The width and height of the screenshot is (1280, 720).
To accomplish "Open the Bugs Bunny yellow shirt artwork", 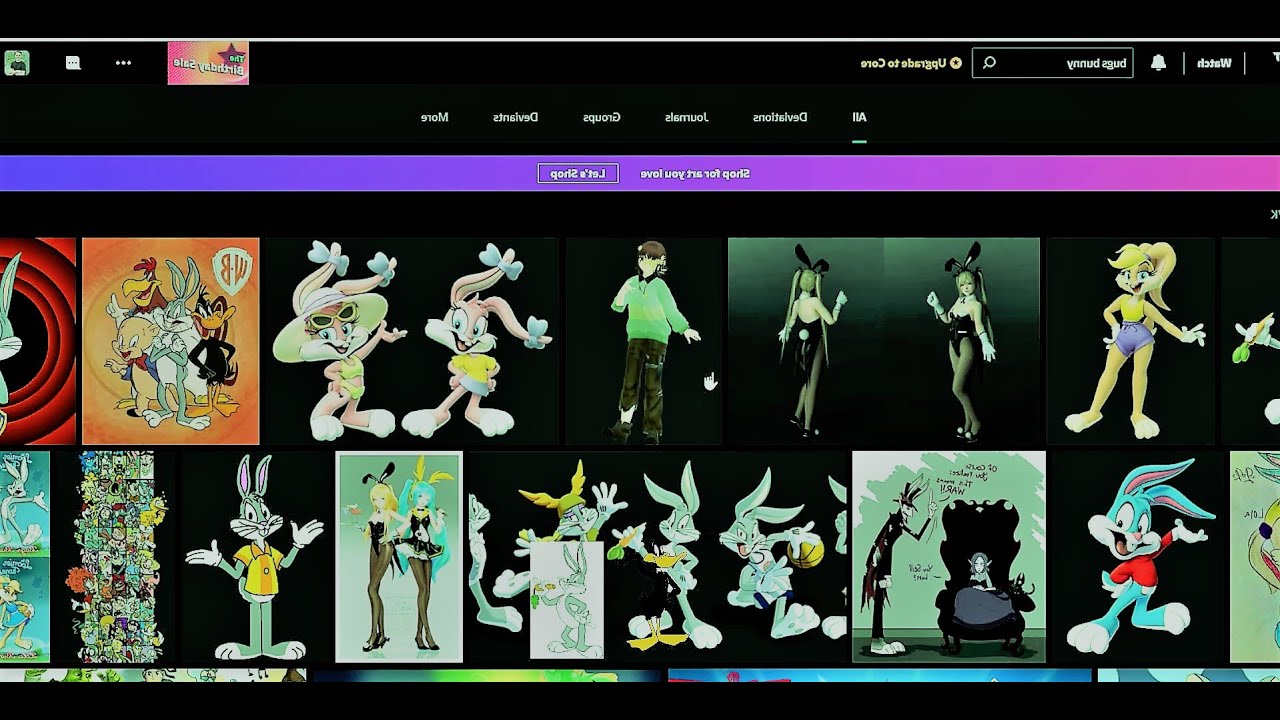I will pyautogui.click(x=256, y=557).
